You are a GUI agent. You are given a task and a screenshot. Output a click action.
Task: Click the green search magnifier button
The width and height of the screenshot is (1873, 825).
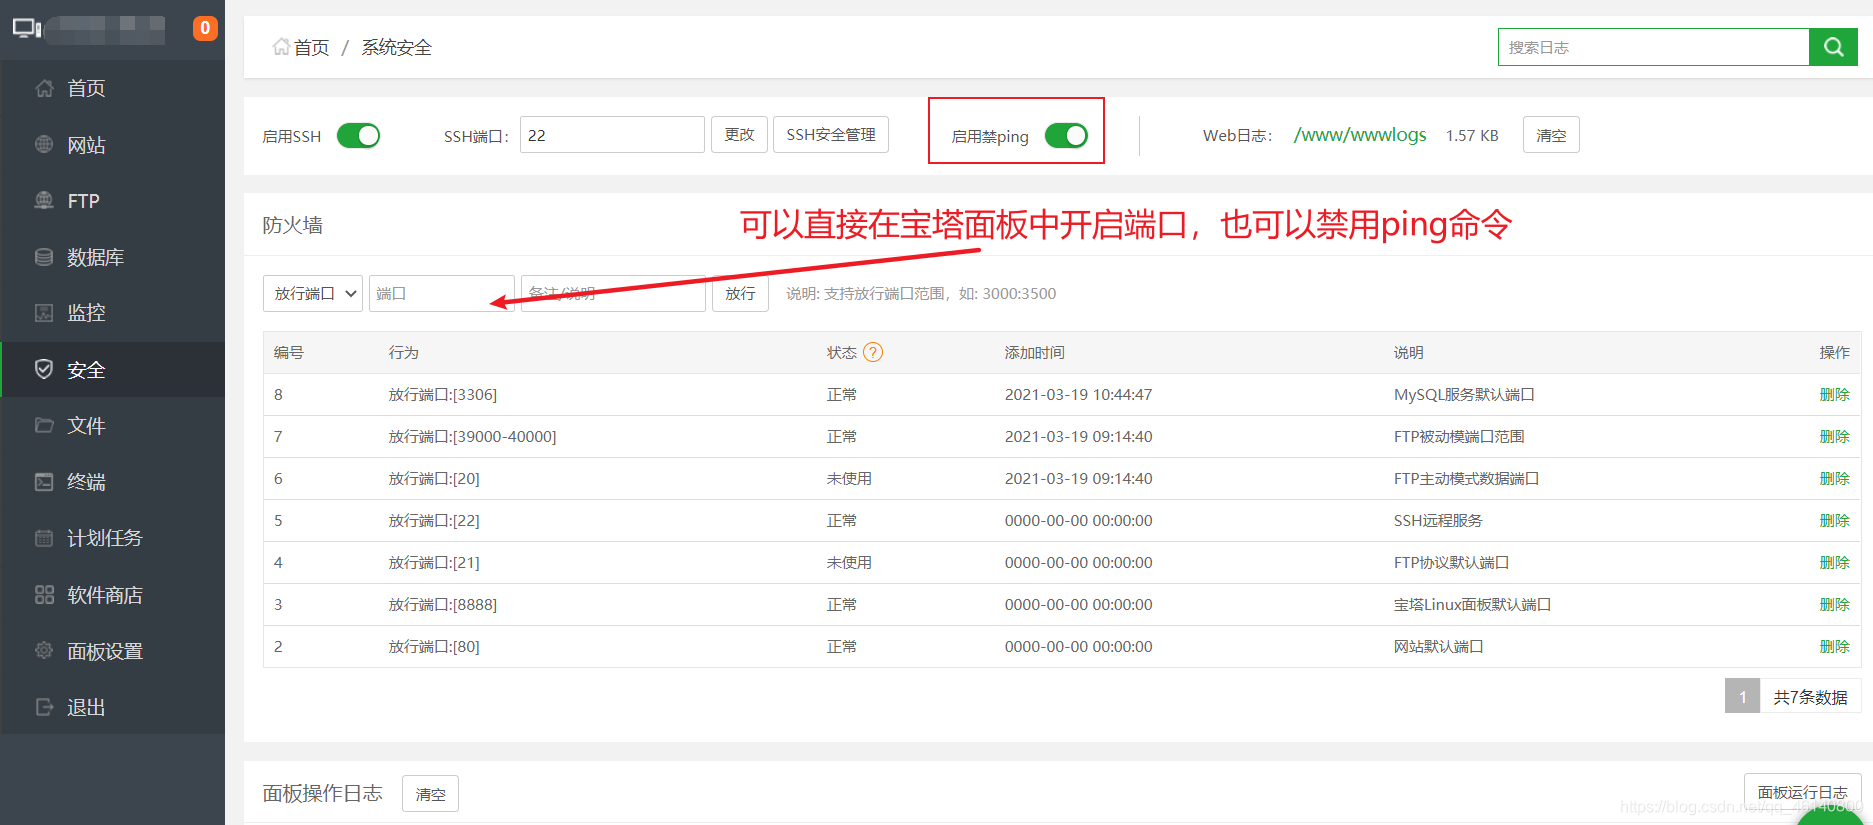tap(1833, 47)
